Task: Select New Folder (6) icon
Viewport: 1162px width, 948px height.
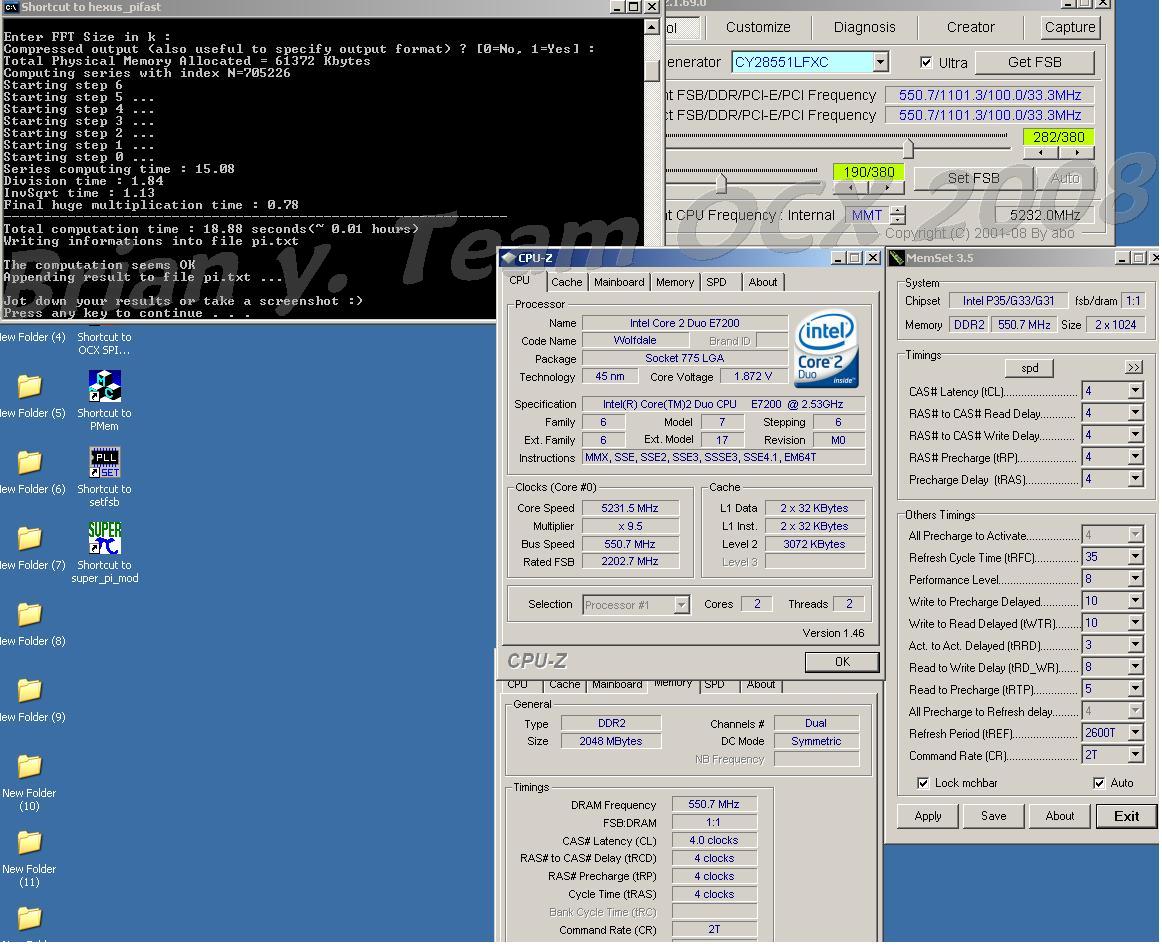Action: 30,463
